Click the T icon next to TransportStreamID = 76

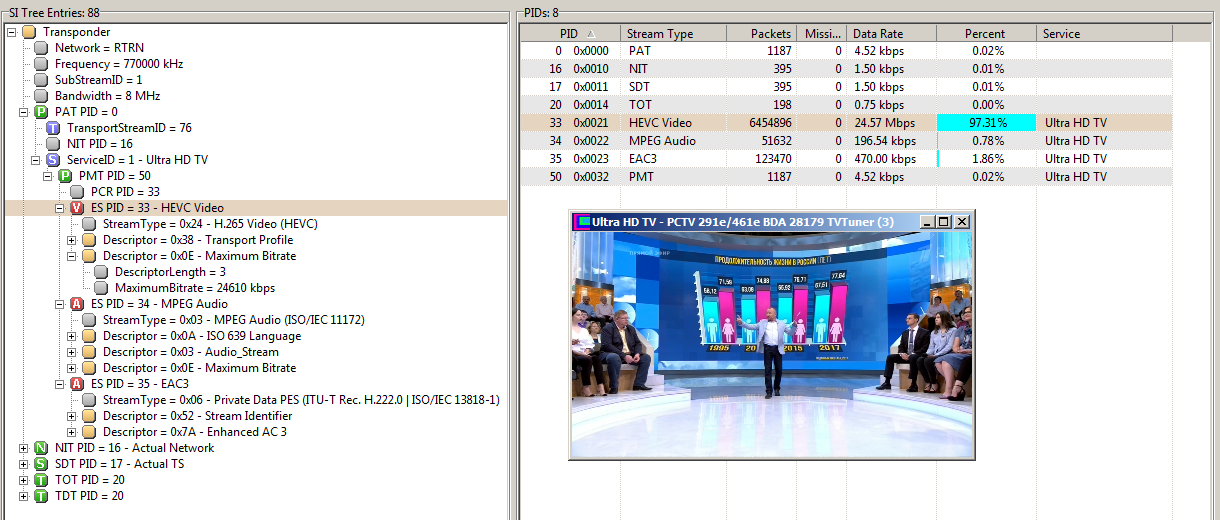point(53,128)
